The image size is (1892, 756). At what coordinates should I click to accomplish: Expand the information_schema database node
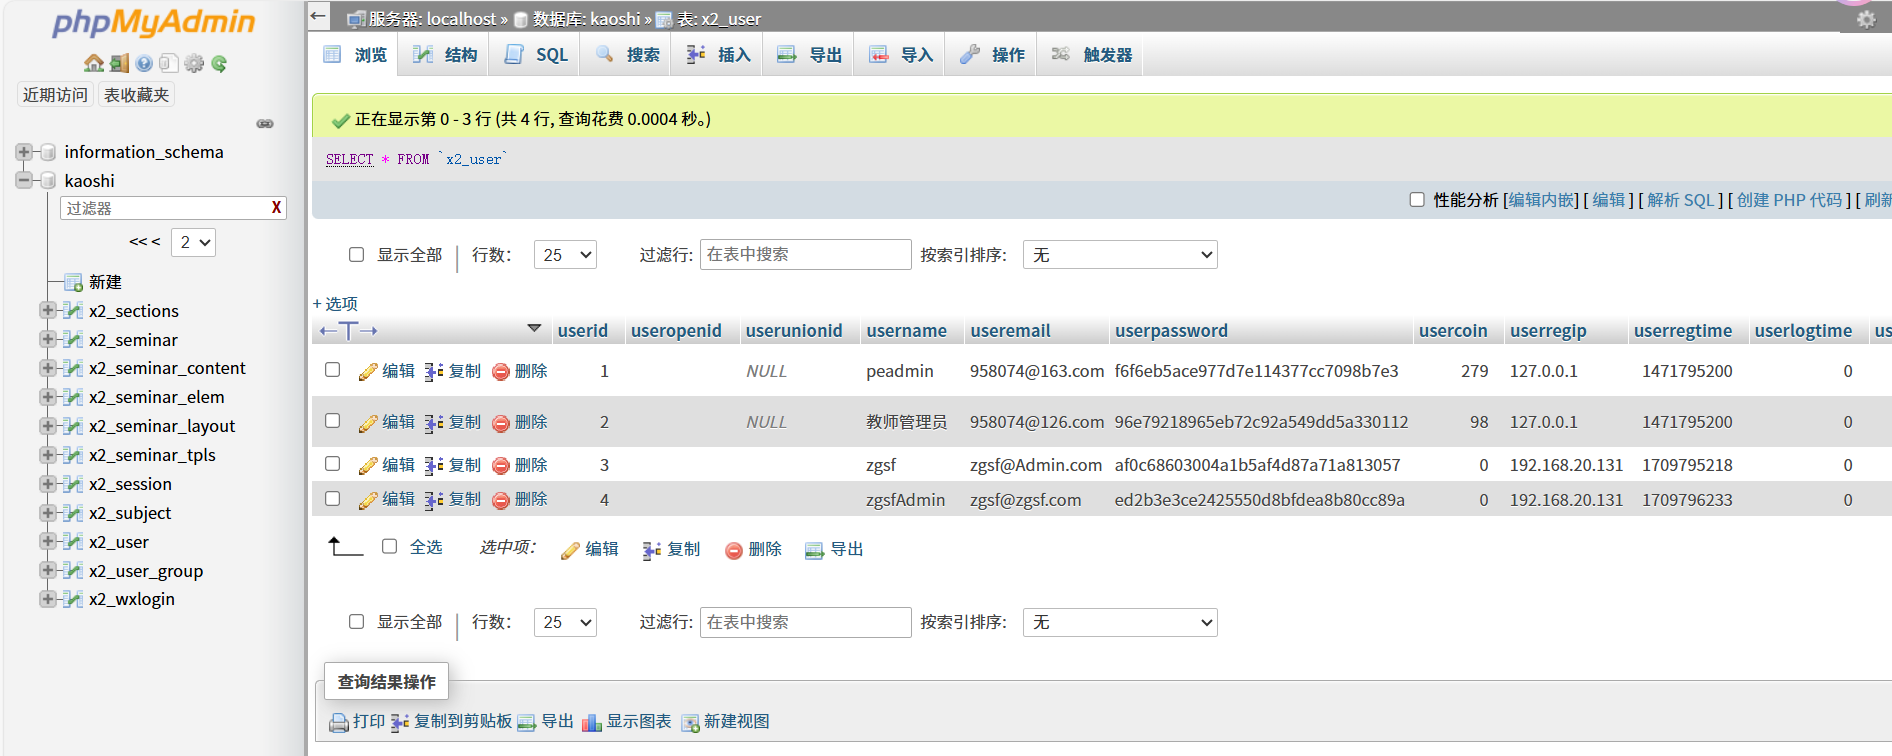pos(23,152)
